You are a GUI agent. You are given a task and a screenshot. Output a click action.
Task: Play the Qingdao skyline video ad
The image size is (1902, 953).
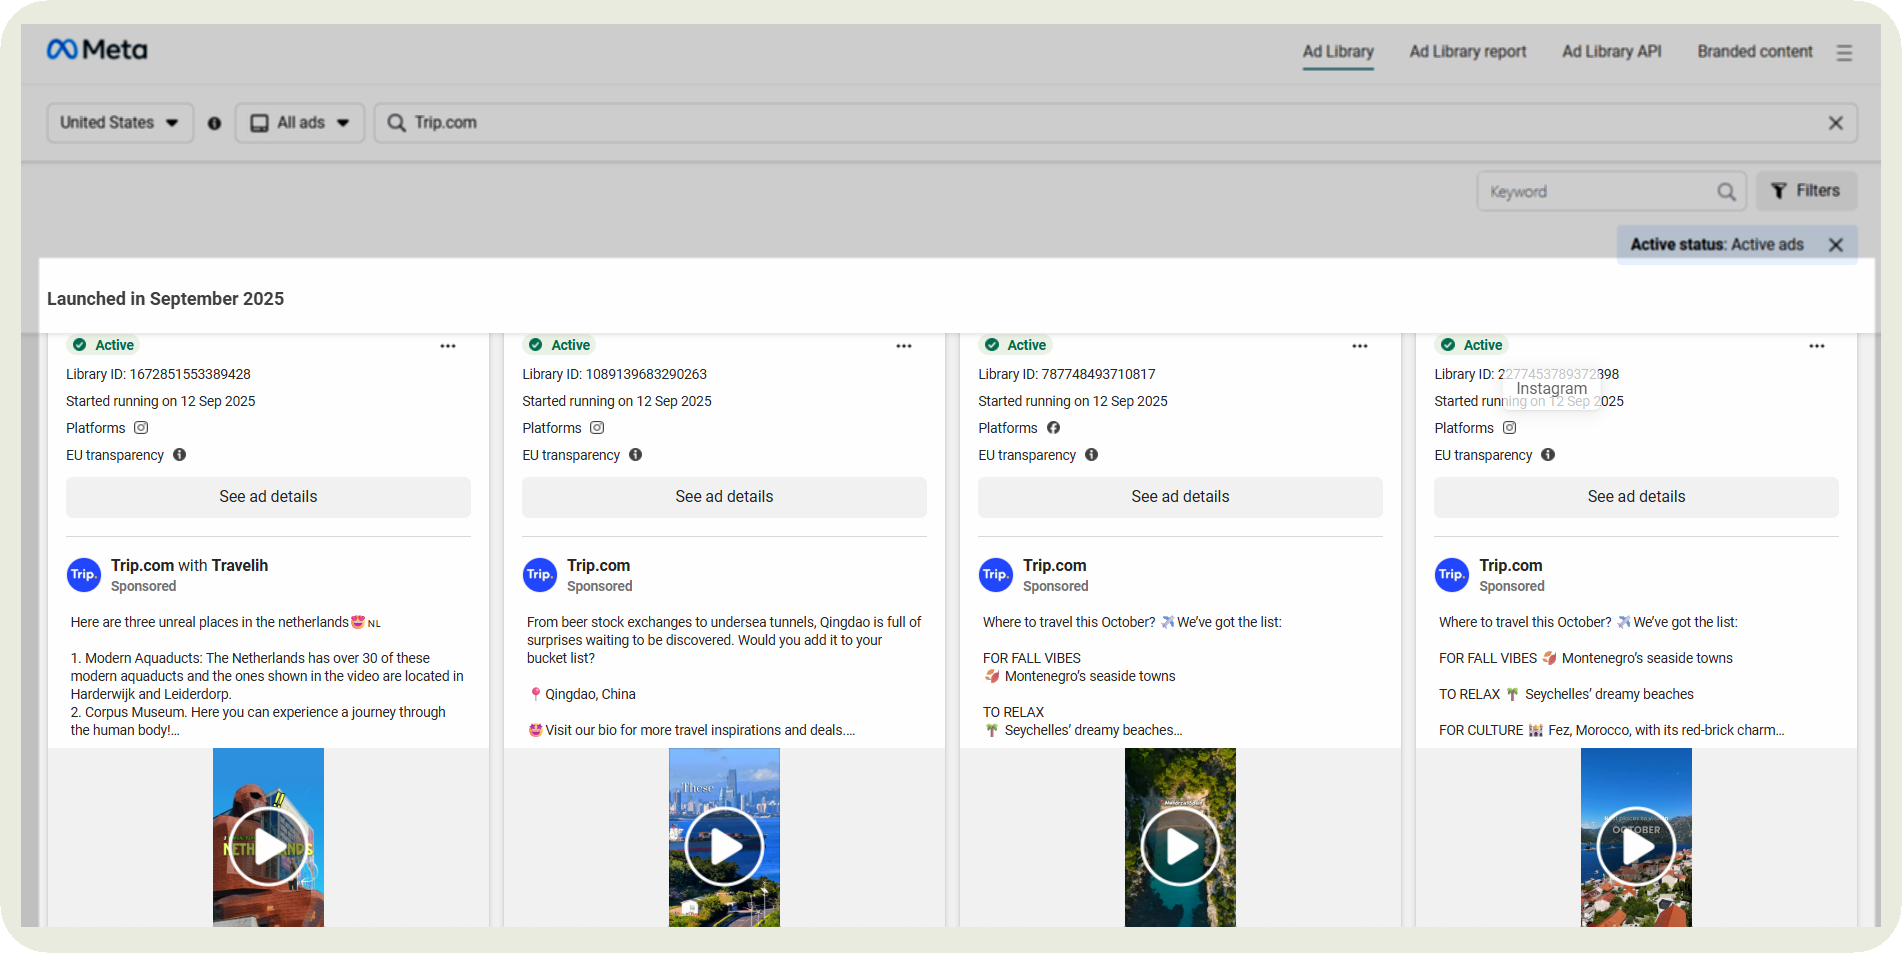[x=724, y=846]
